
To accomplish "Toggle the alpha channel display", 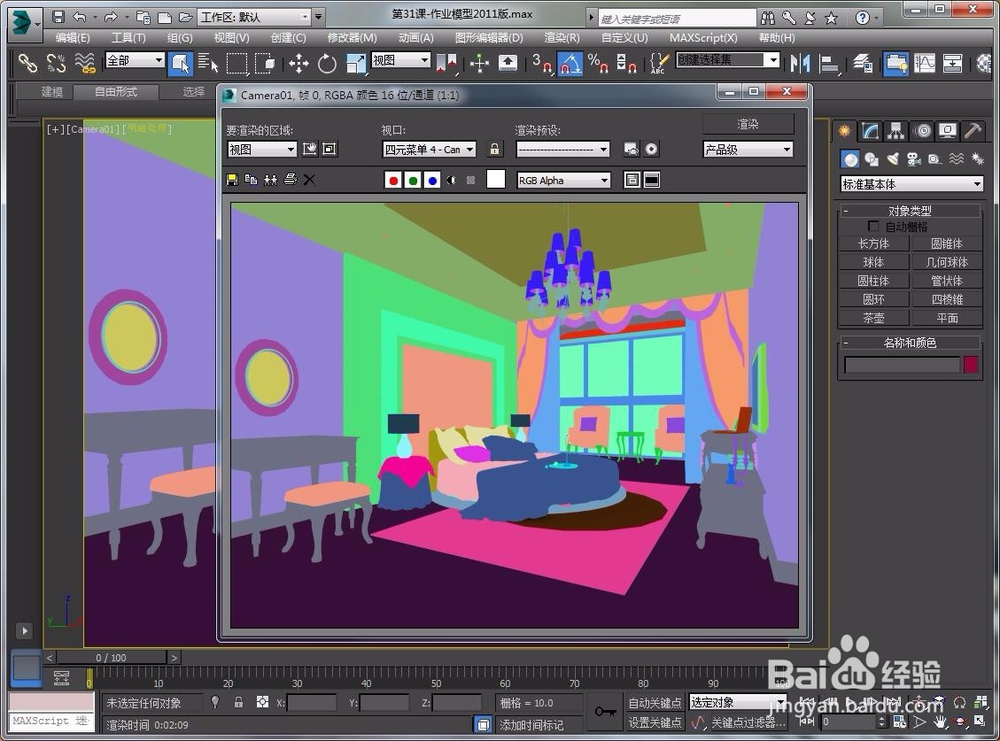I will pyautogui.click(x=452, y=180).
